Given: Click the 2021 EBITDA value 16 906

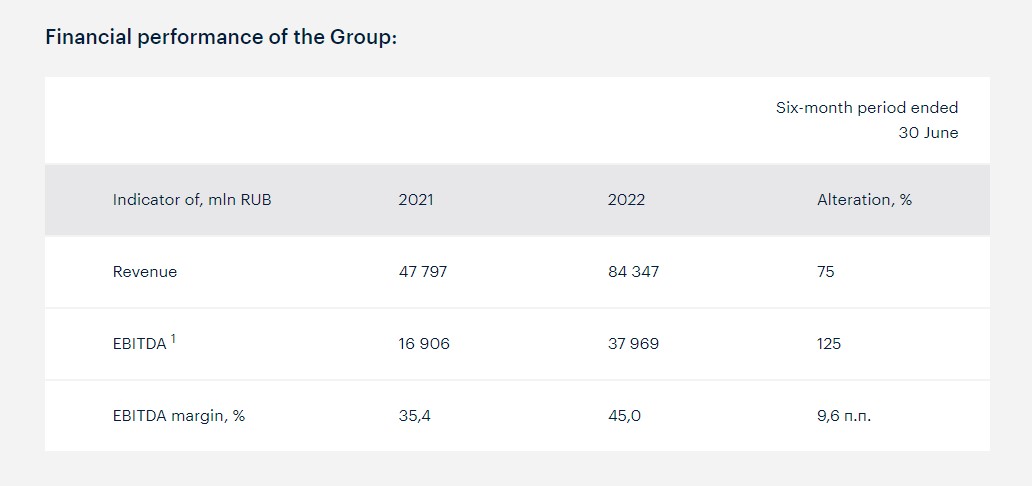Looking at the screenshot, I should click(x=424, y=344).
